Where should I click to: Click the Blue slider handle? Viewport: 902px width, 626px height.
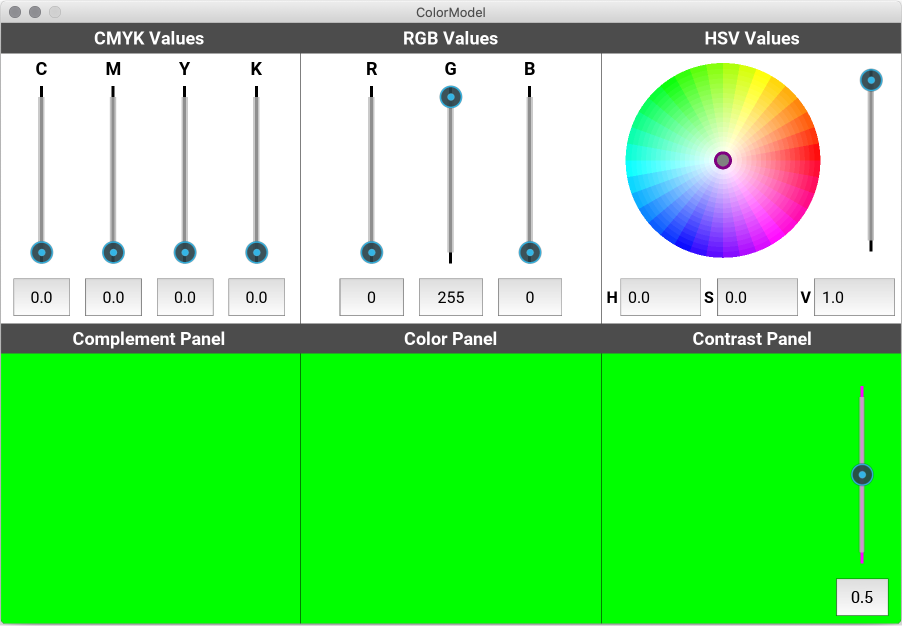point(530,253)
